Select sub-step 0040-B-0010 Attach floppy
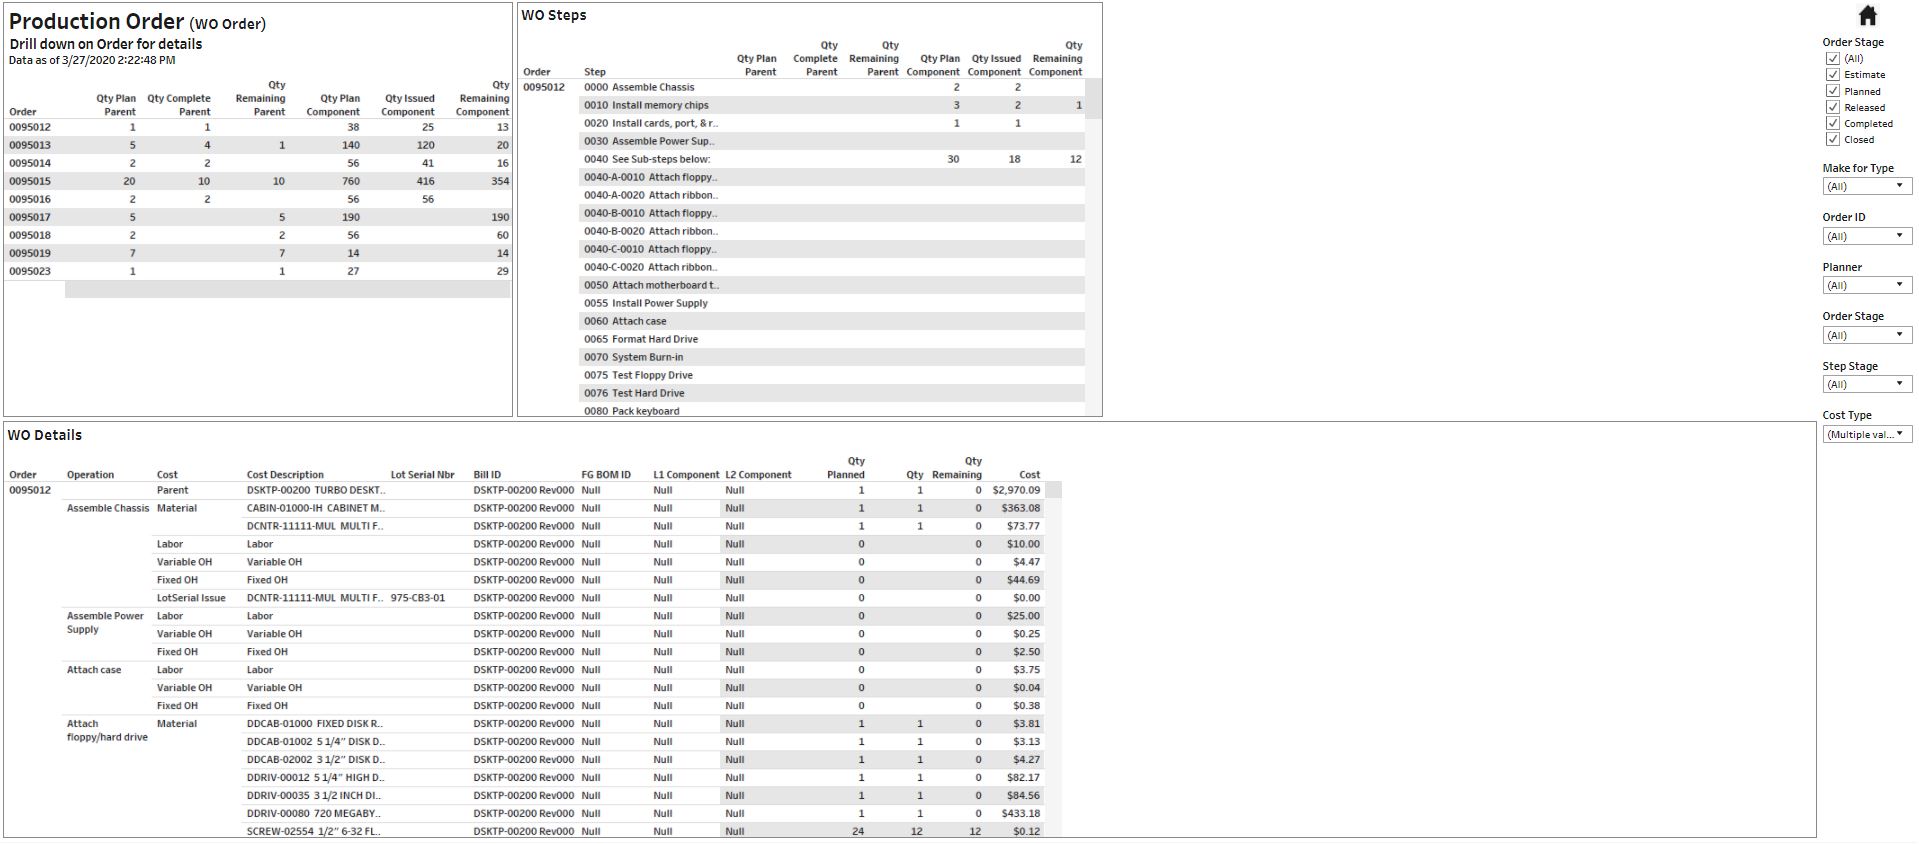This screenshot has height=844, width=1919. (x=651, y=213)
